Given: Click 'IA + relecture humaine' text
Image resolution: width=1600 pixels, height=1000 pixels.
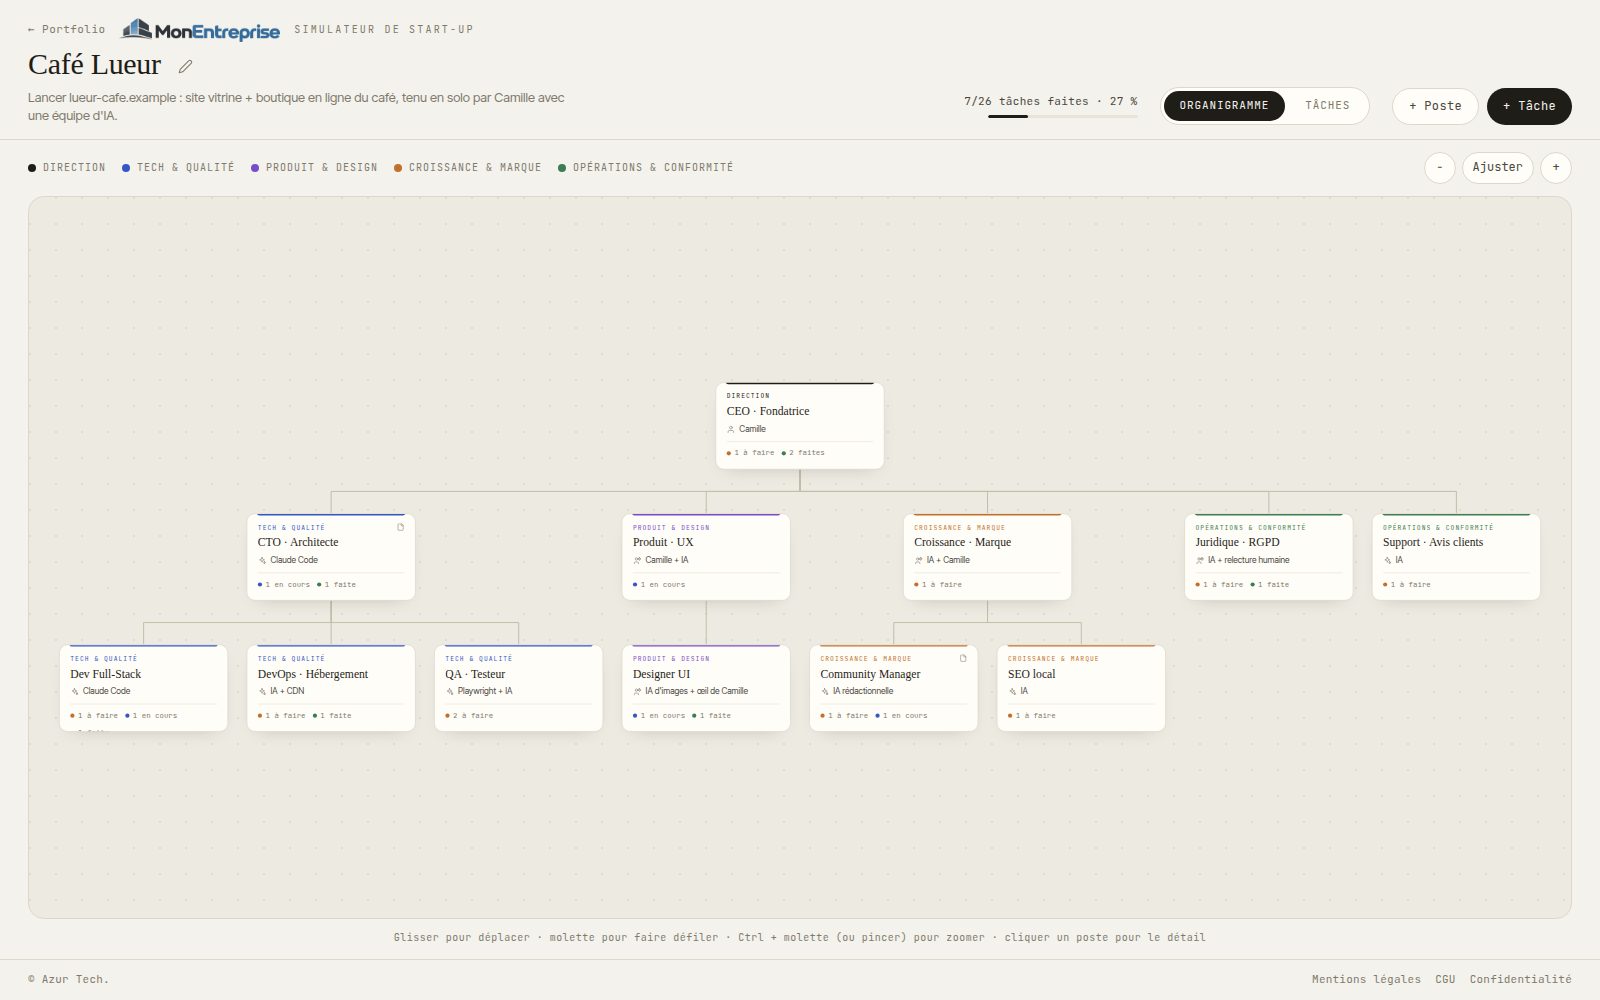Looking at the screenshot, I should pos(1248,560).
